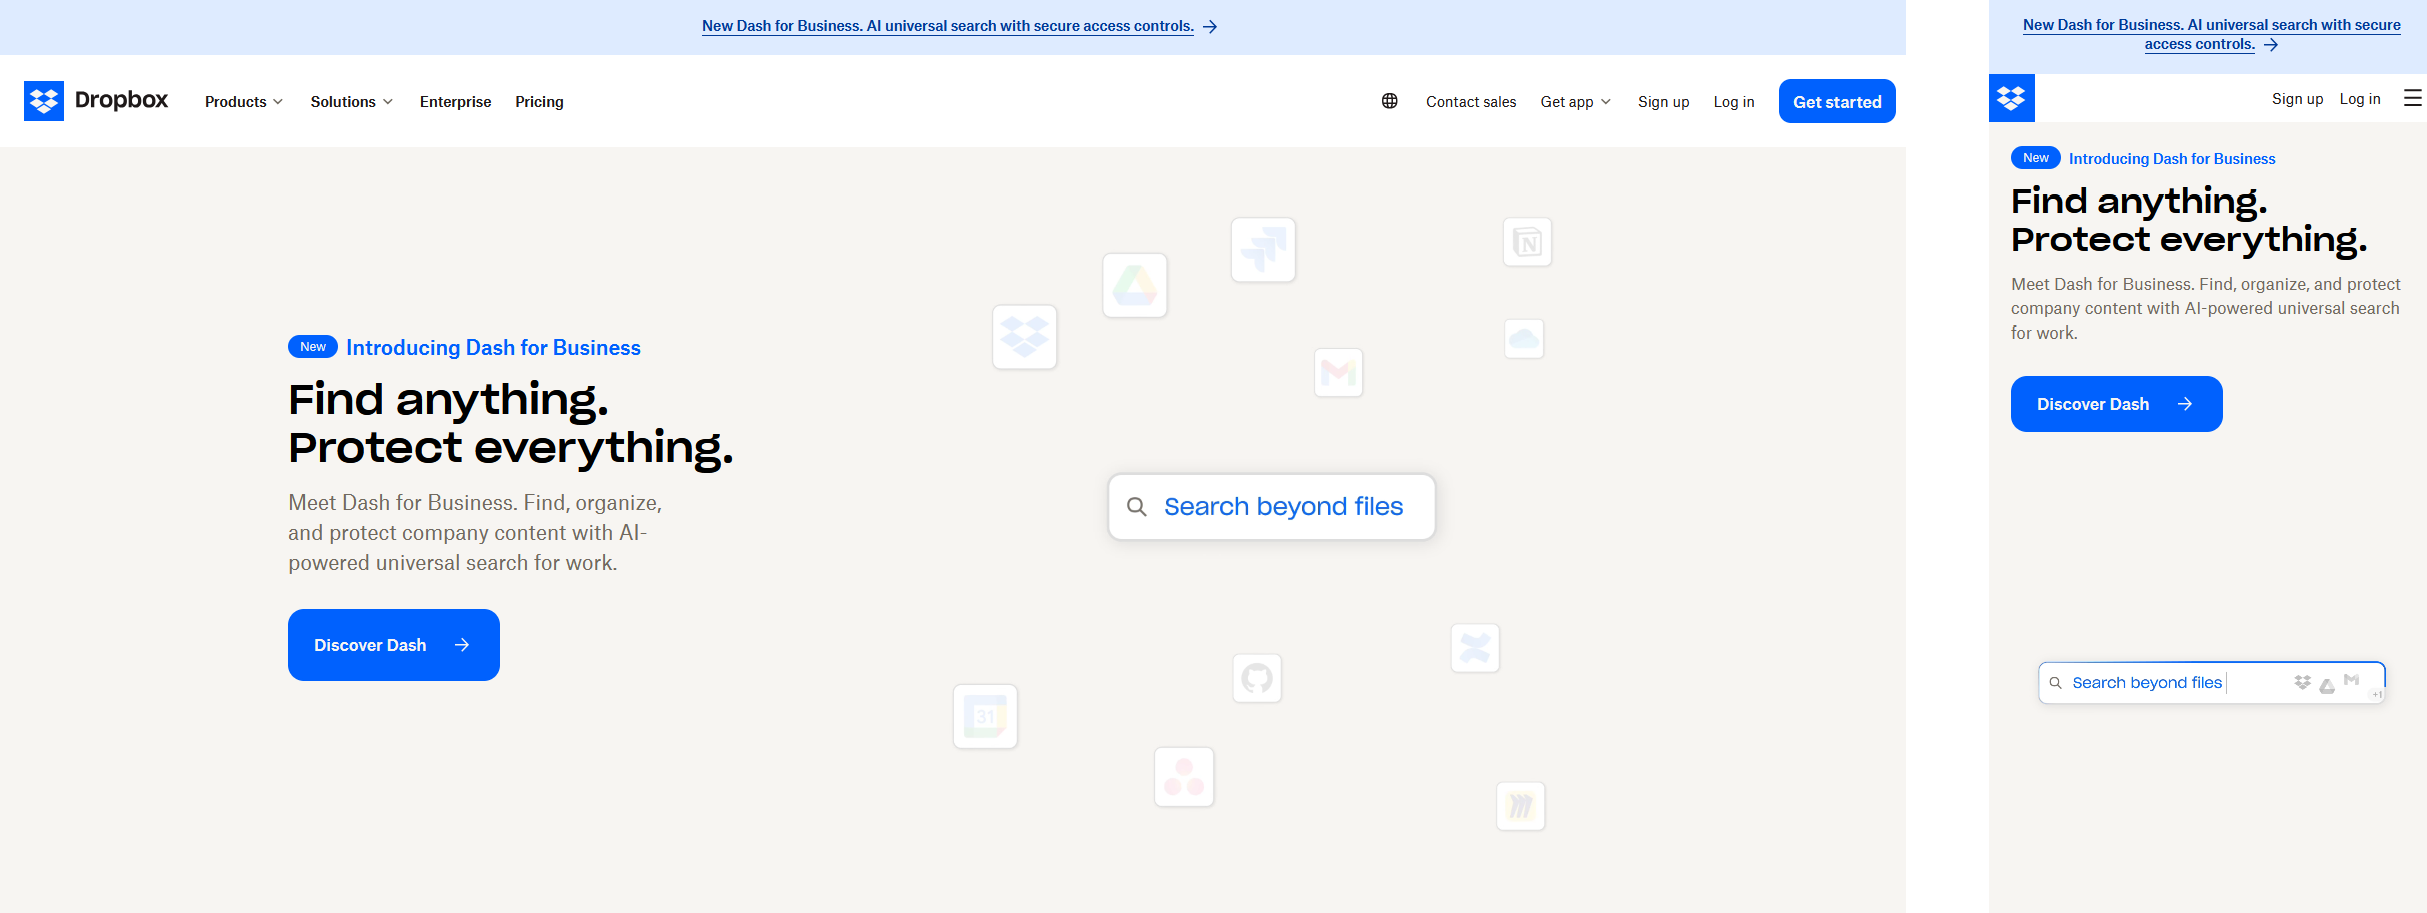The width and height of the screenshot is (2427, 913).
Task: Click the Dropbox logo square in the mobile view
Action: click(2012, 98)
